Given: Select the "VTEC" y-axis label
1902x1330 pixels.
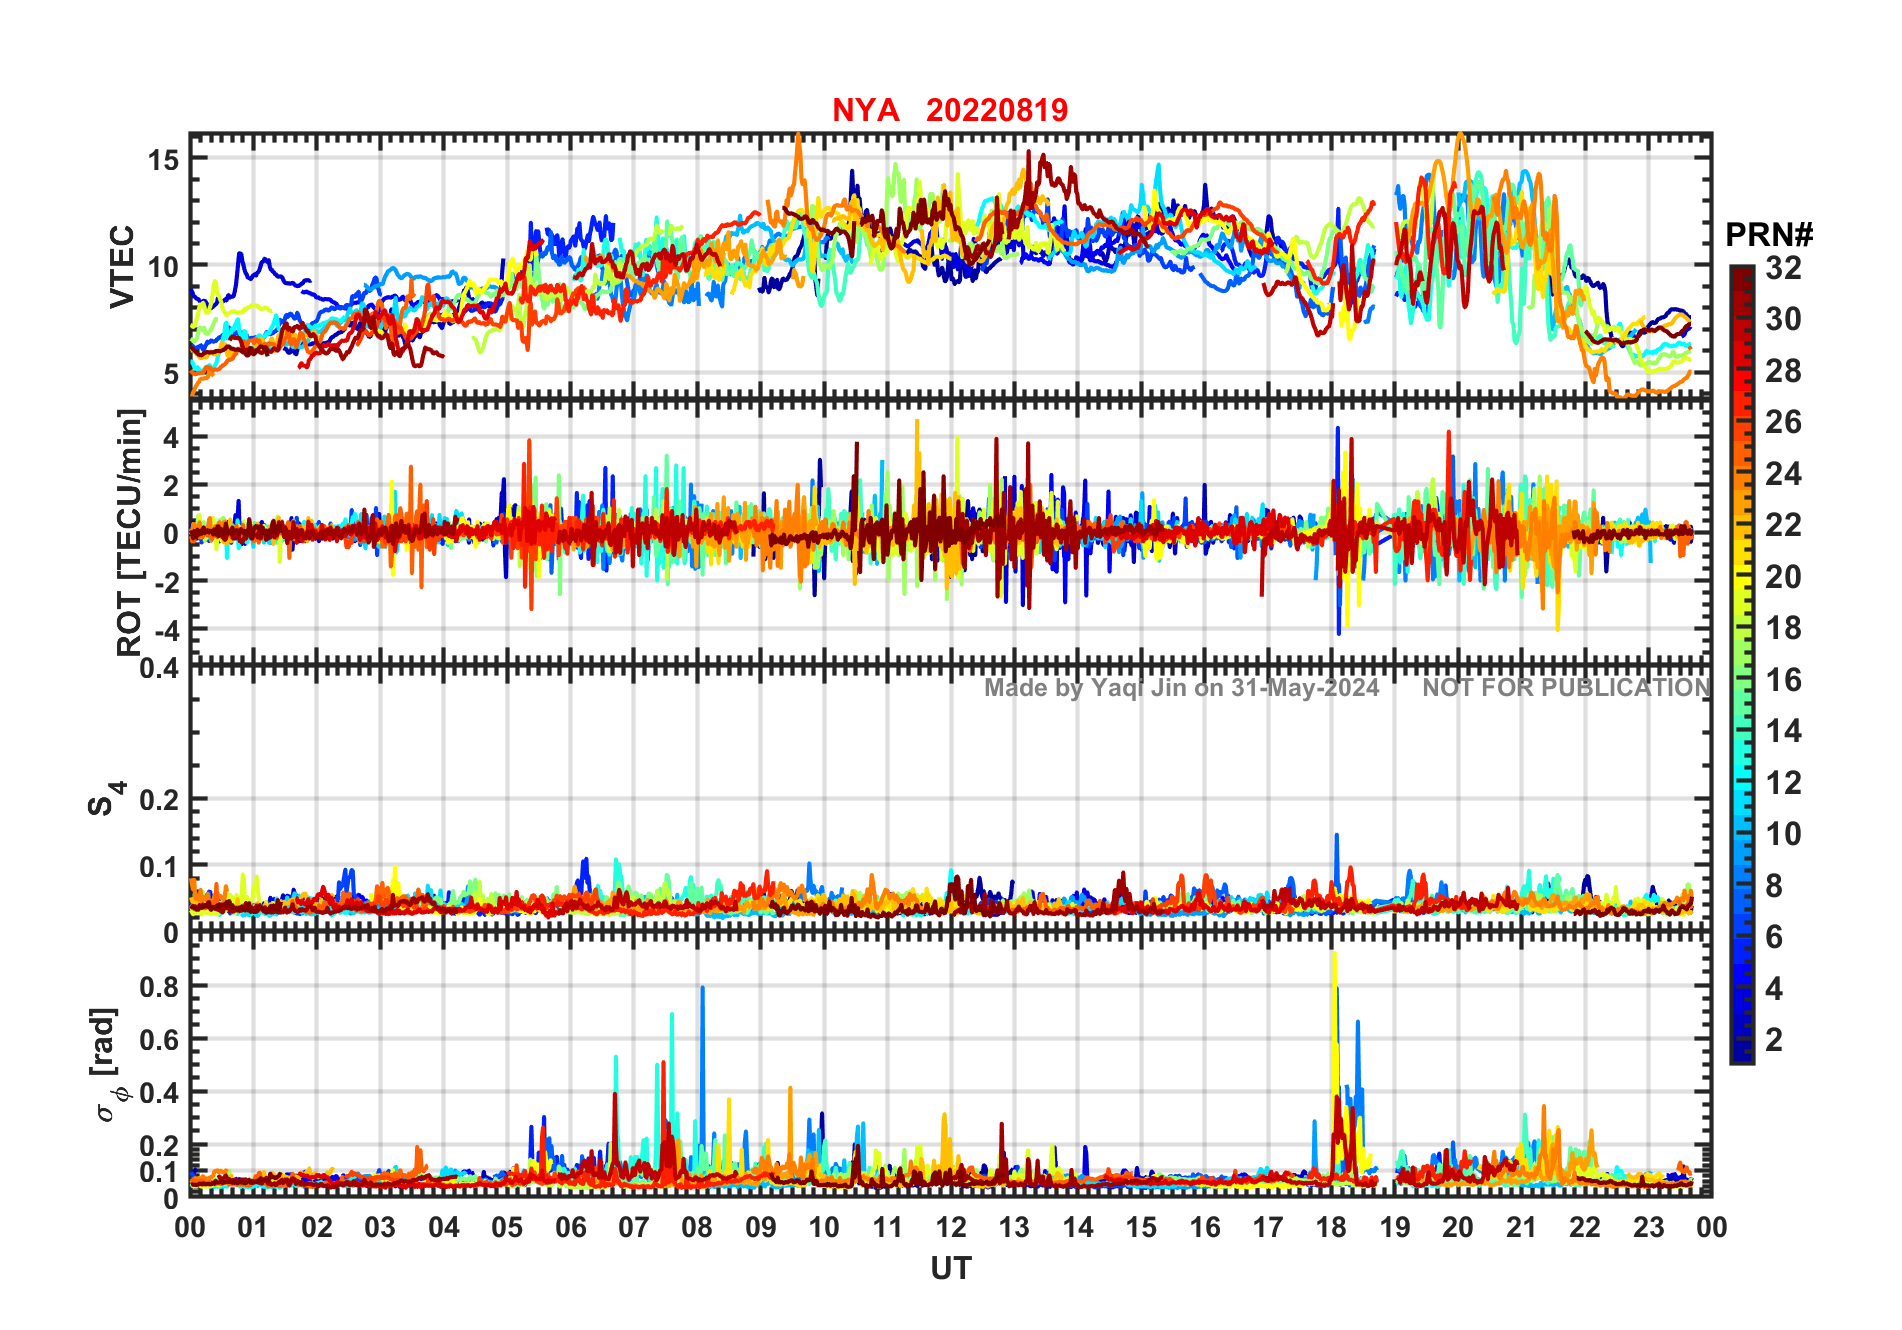Looking at the screenshot, I should 122,266.
